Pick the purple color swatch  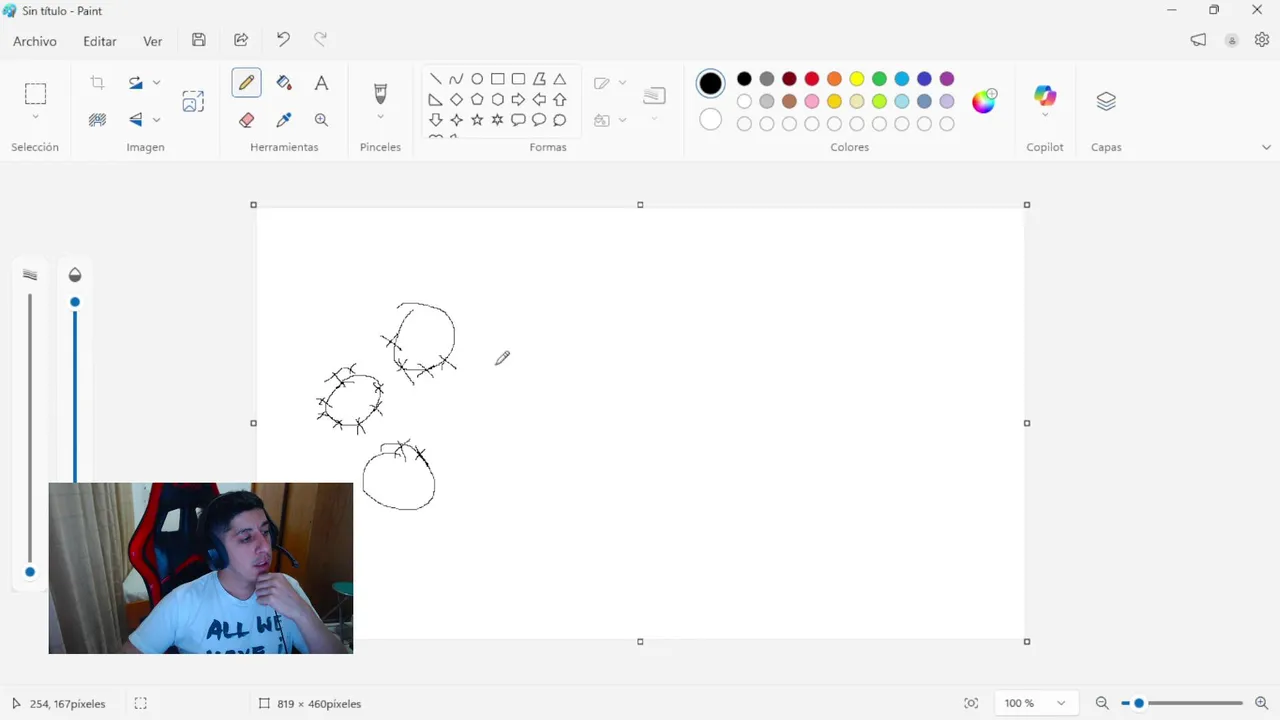click(947, 79)
